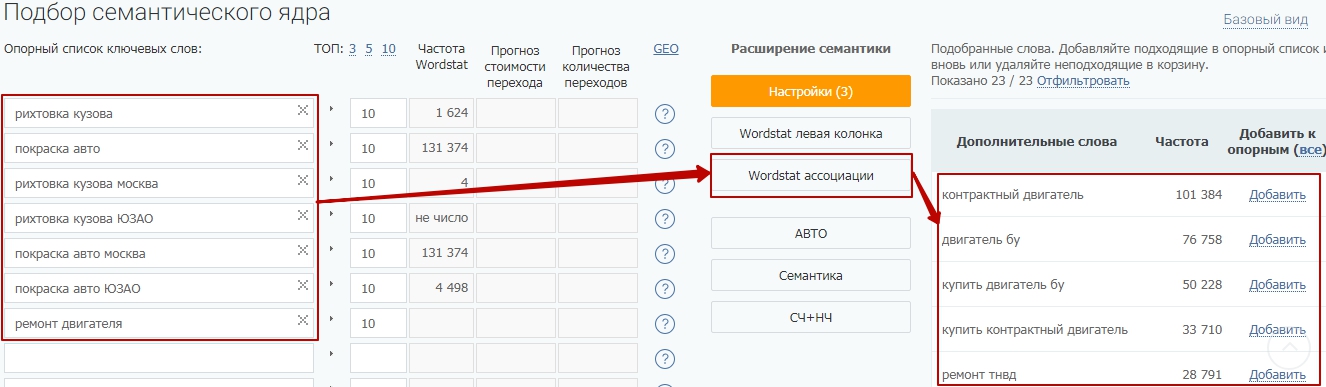This screenshot has height=387, width=1326.
Task: Open the orange Настройки (3) button
Action: coord(811,91)
